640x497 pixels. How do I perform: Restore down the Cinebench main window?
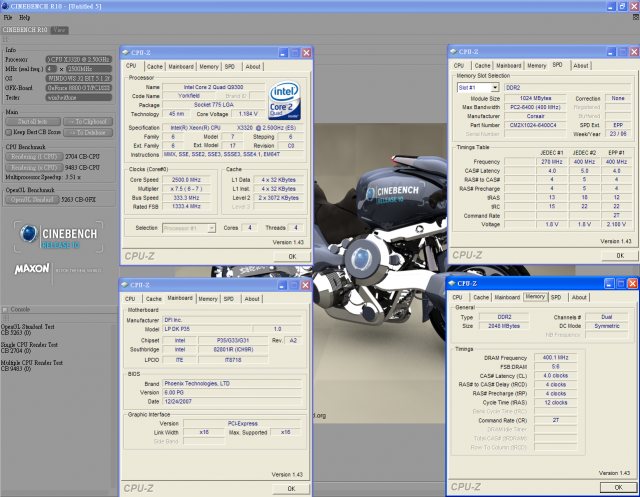pos(622,7)
